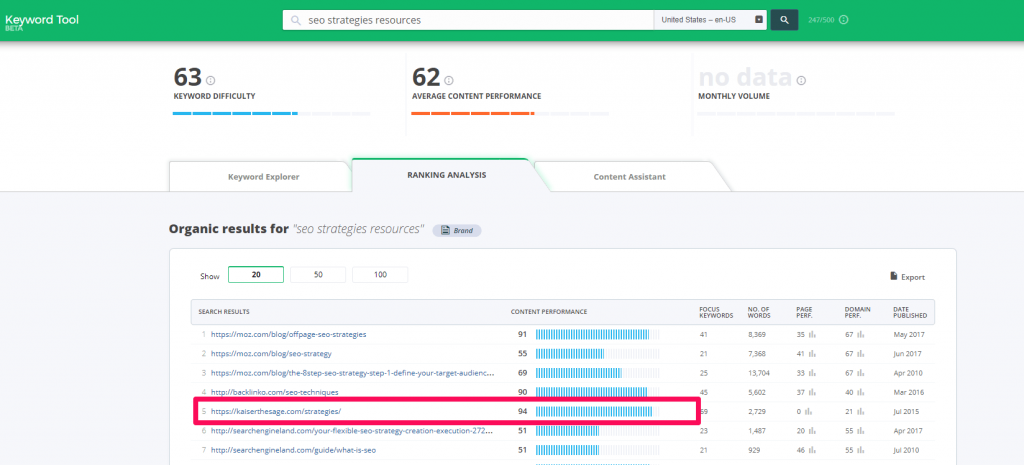The image size is (1024, 465).
Task: Open kaiserthesage.com/strategies link
Action: click(276, 411)
